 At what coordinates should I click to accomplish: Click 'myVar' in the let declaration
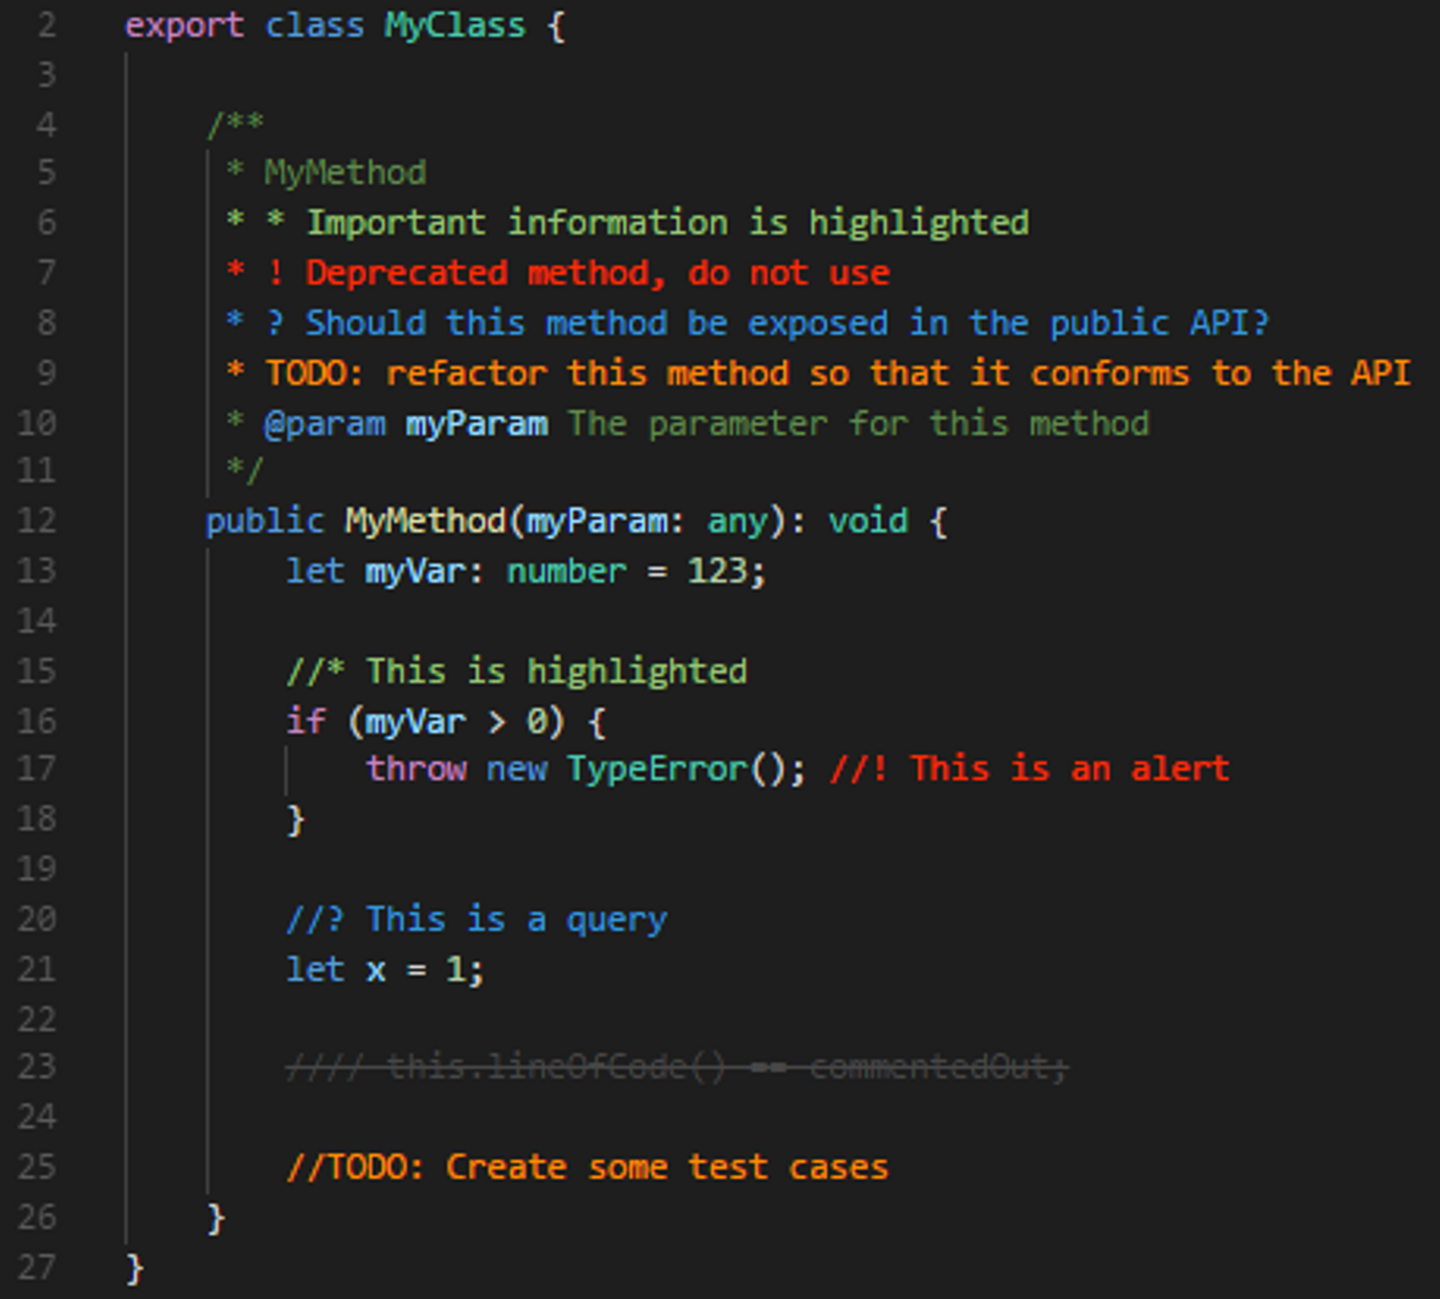click(x=415, y=571)
